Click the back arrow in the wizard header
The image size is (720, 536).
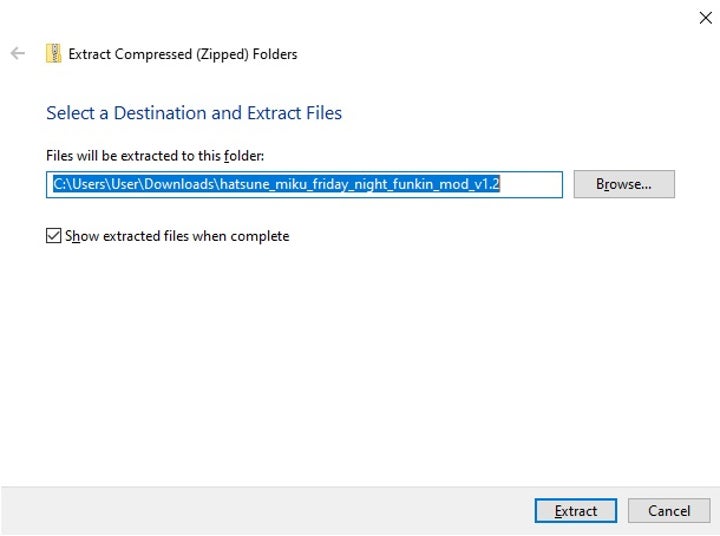17,54
